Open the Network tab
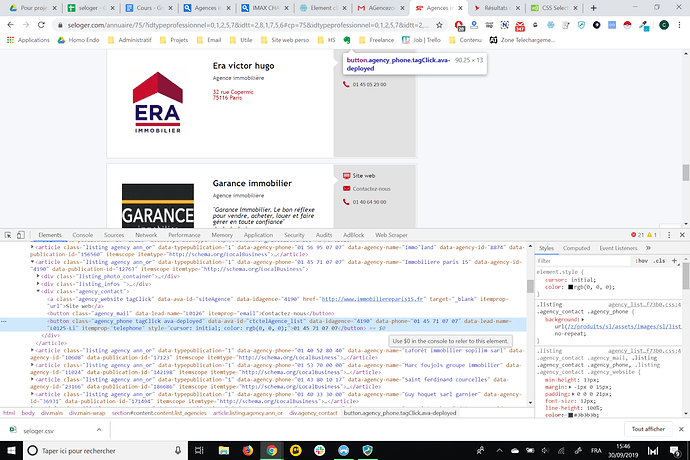This screenshot has width=690, height=460. 146,235
